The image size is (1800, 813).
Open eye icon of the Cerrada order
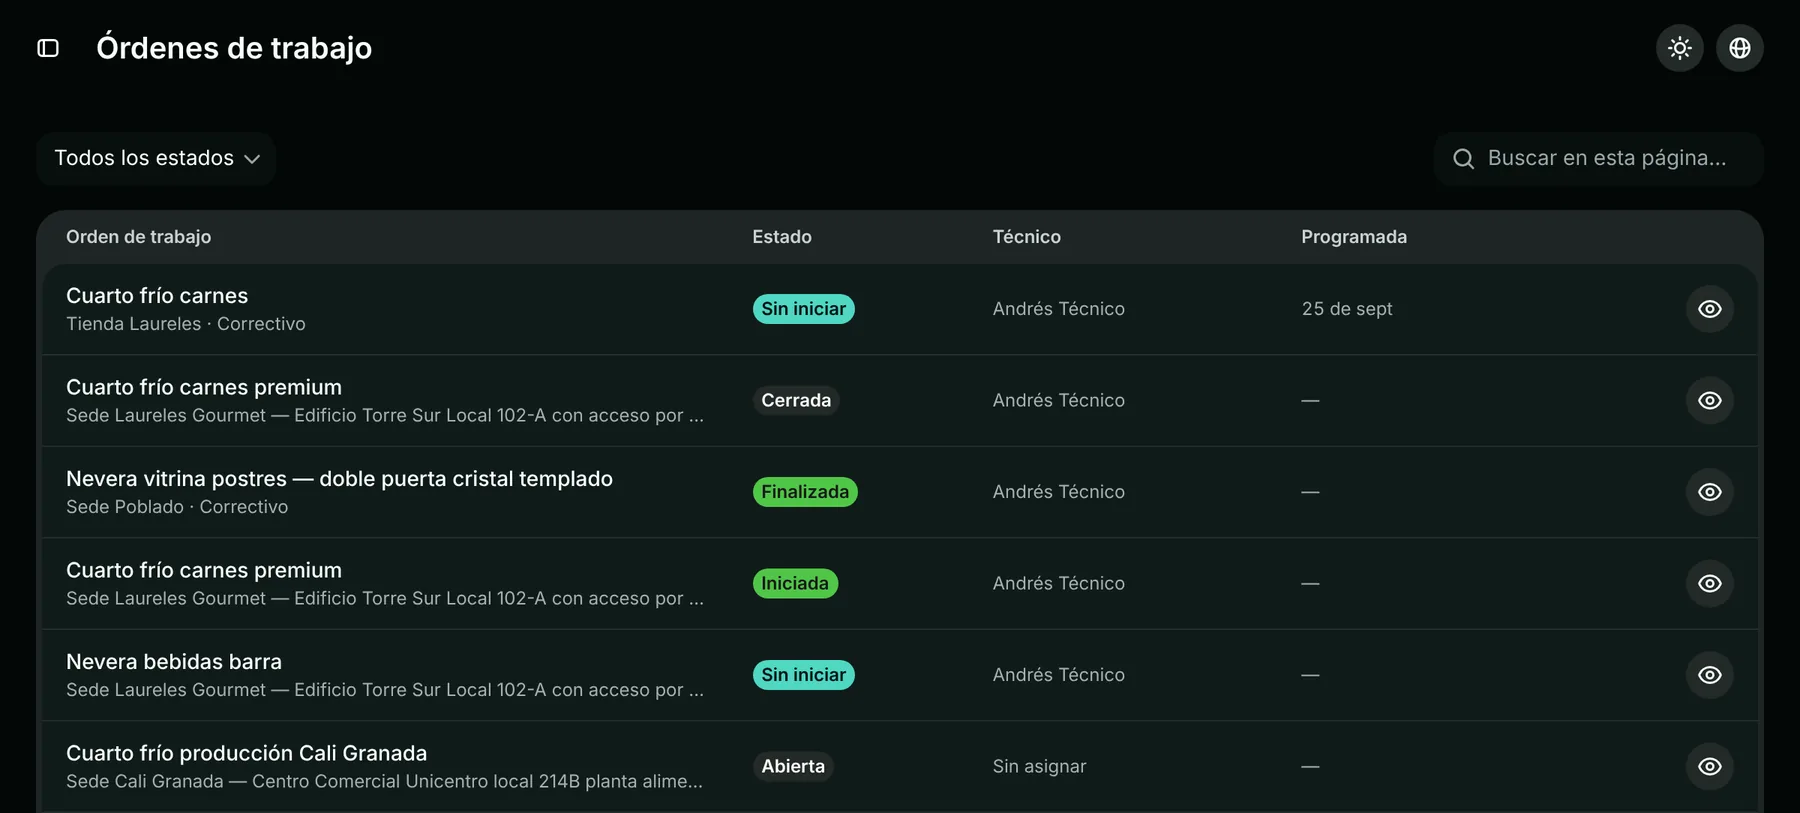coord(1710,400)
